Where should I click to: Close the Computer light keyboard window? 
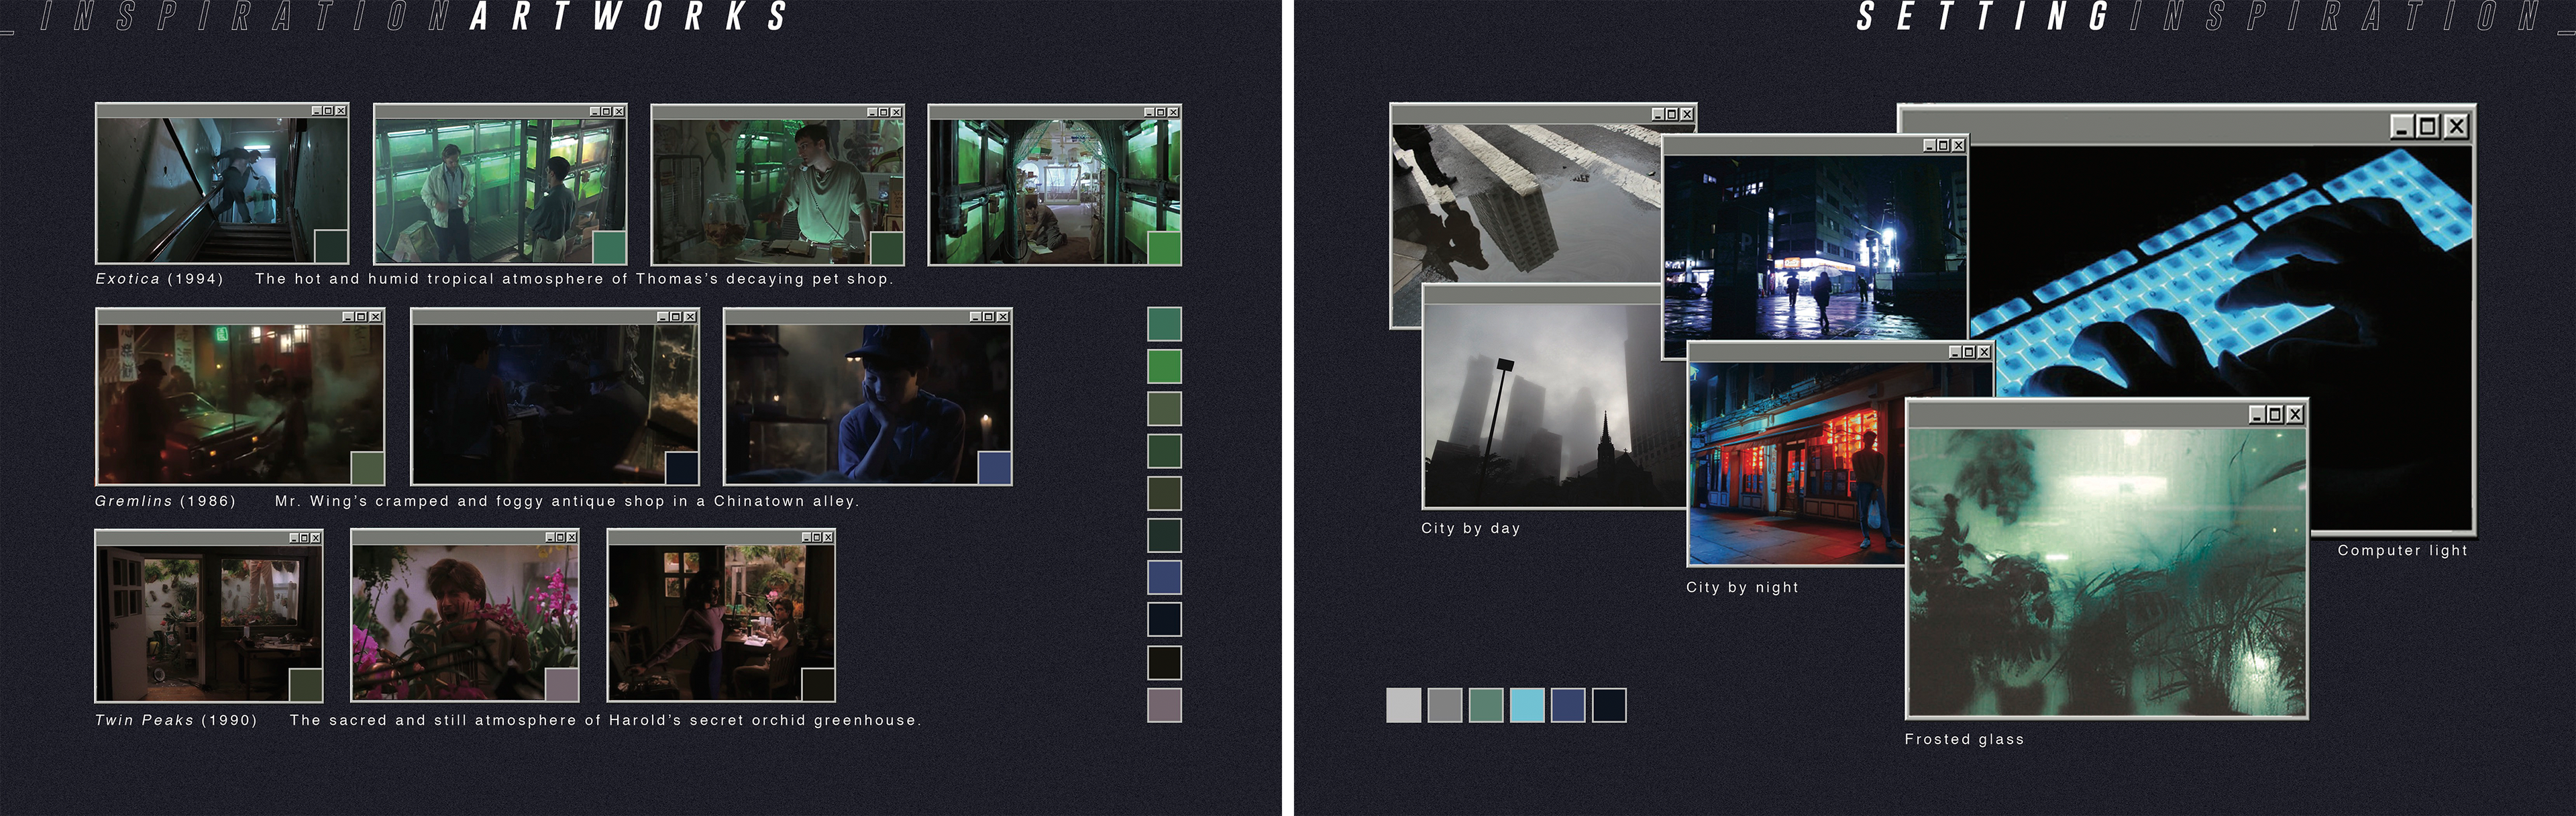tap(2457, 126)
